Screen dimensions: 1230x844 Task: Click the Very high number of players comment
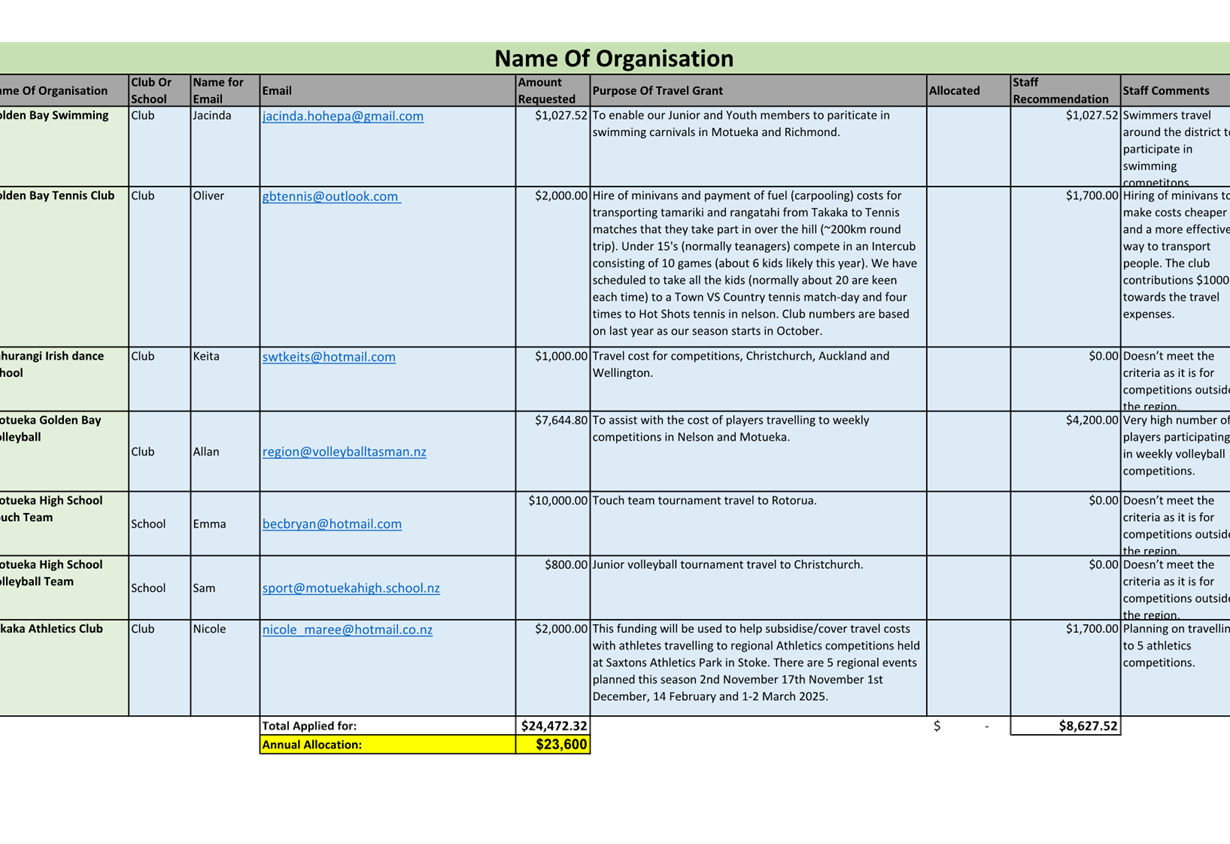1175,451
